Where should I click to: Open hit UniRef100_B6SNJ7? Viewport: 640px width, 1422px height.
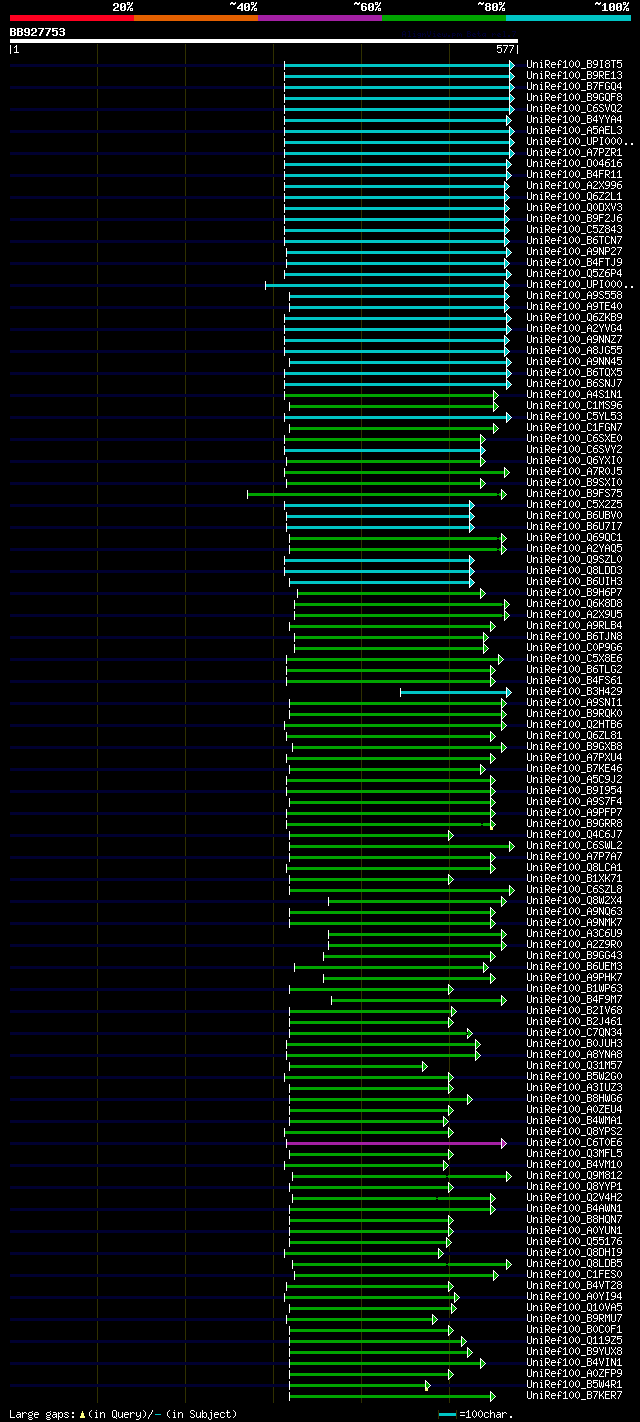point(574,383)
